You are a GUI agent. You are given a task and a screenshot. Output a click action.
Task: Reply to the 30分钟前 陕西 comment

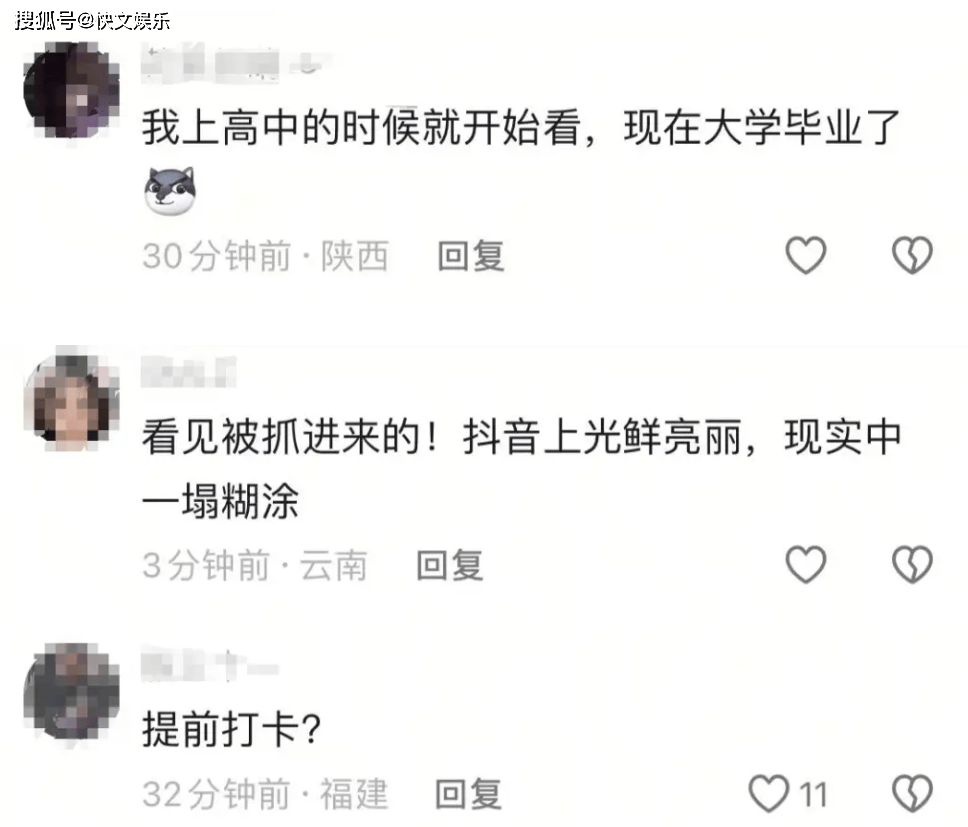[x=471, y=256]
